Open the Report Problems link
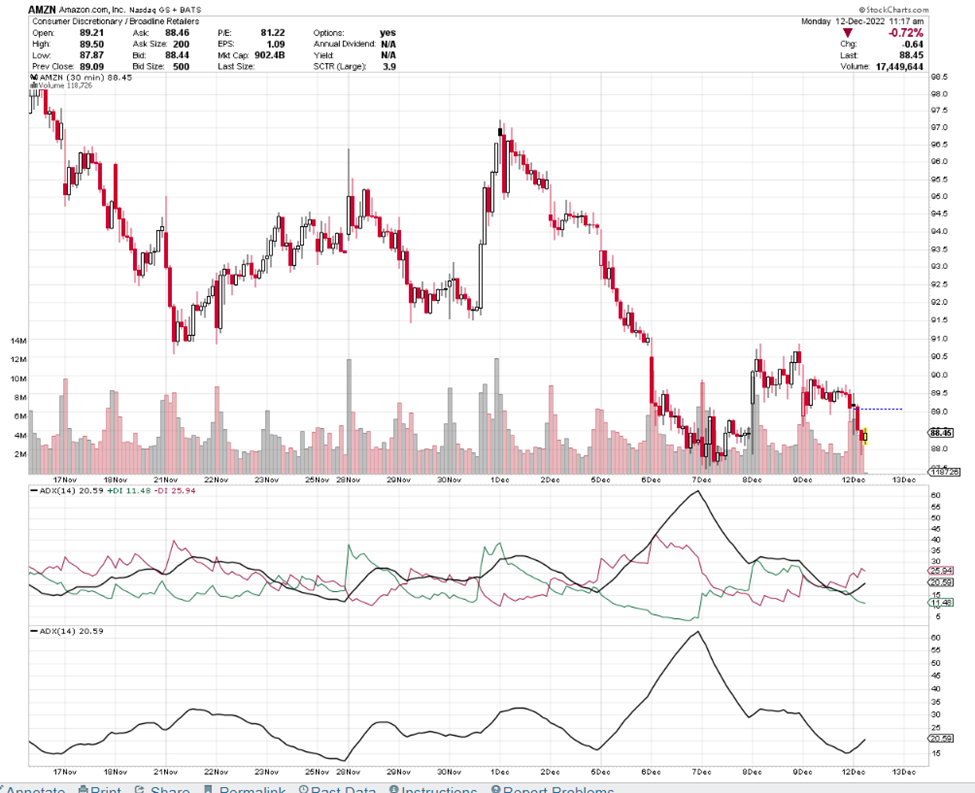Viewport: 975px width, 793px height. coord(558,790)
